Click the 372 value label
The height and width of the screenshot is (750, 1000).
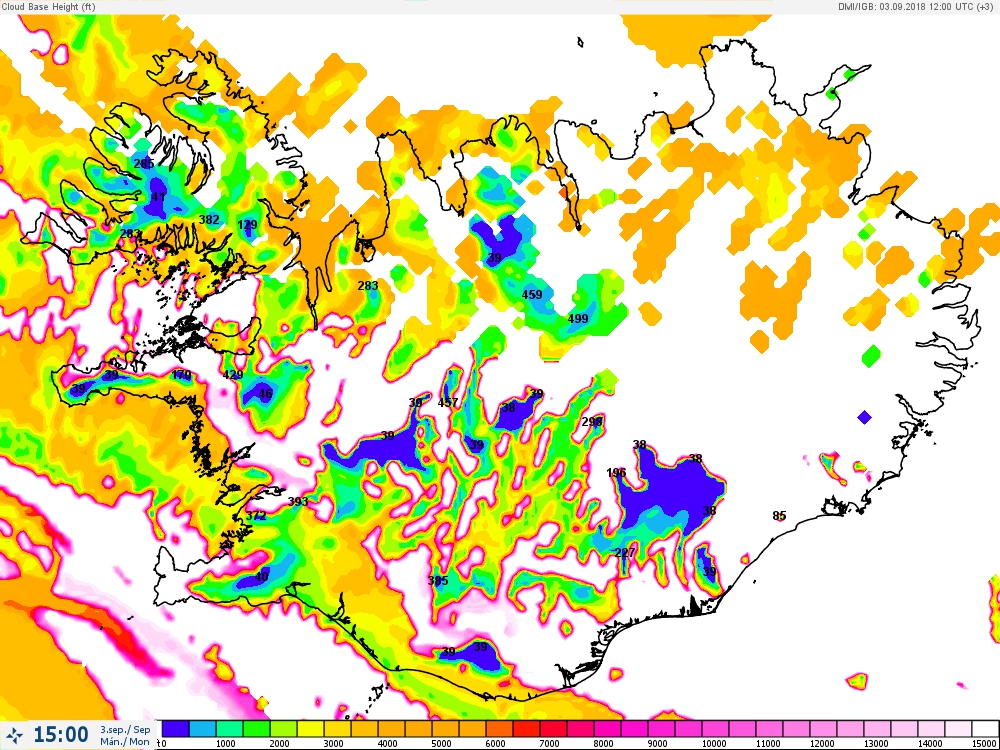point(256,515)
